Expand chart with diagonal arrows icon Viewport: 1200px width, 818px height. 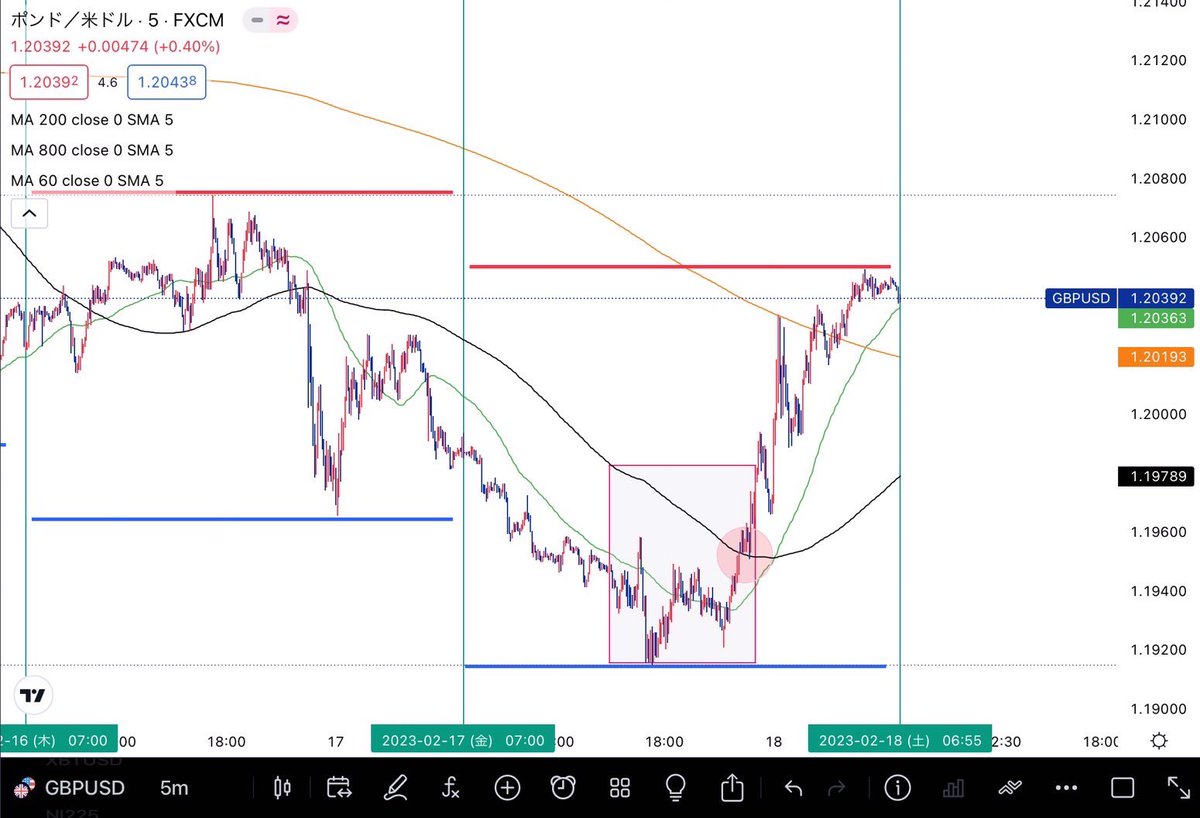tap(1177, 787)
